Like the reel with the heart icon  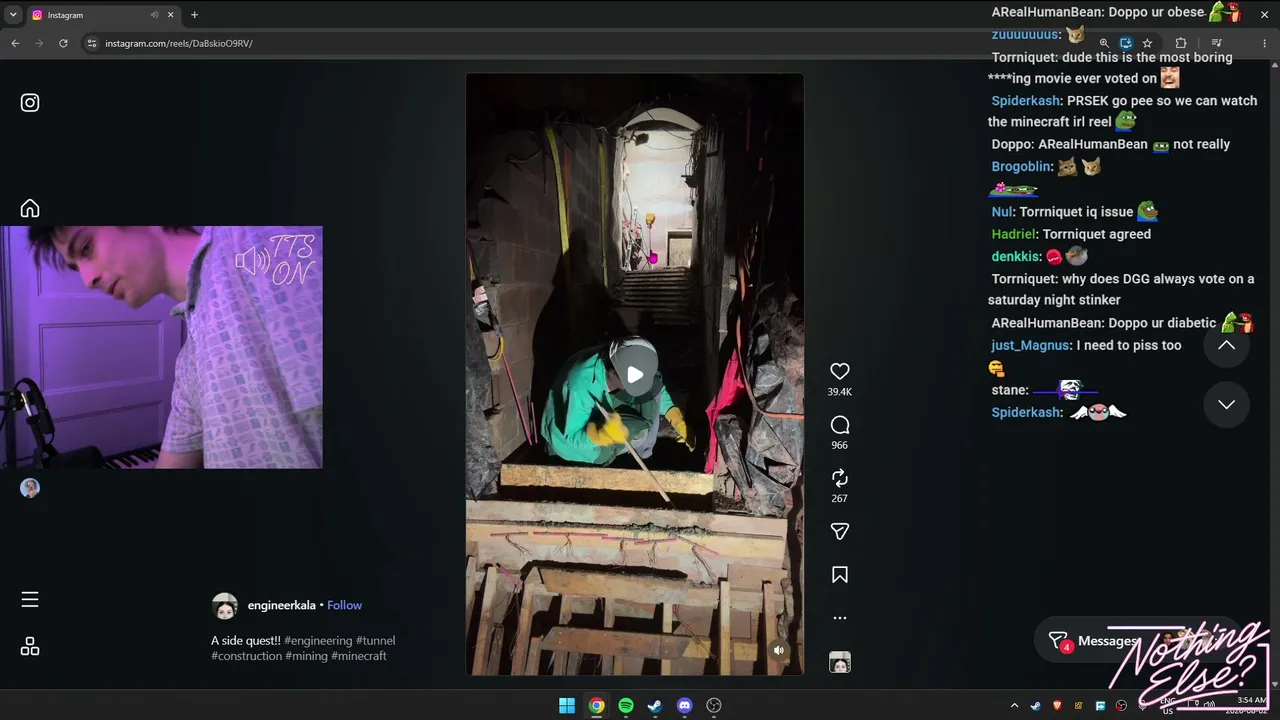[840, 371]
